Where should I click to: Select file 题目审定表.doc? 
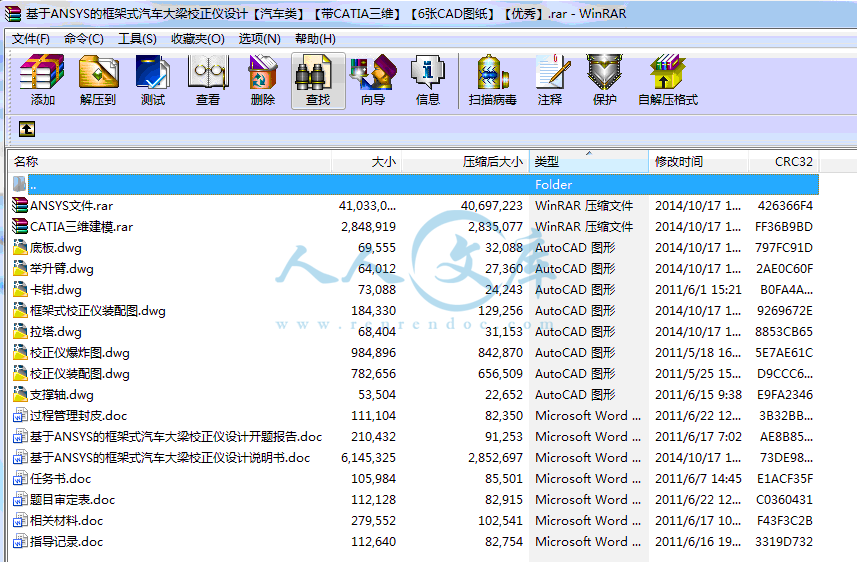click(72, 500)
